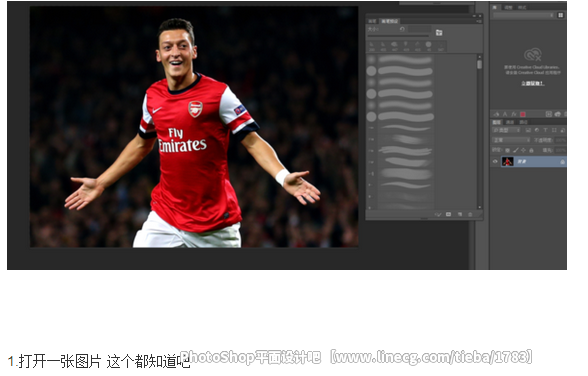The image size is (588, 376).
Task: Delete brush using the trash icon
Action: click(470, 214)
